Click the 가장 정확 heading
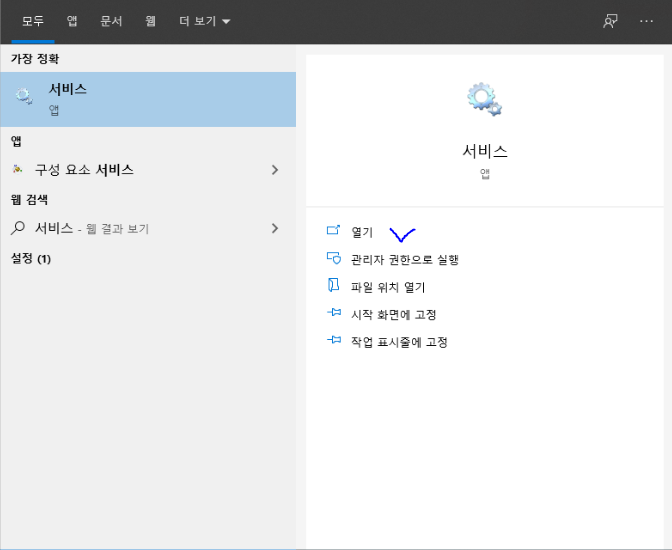 (35, 59)
